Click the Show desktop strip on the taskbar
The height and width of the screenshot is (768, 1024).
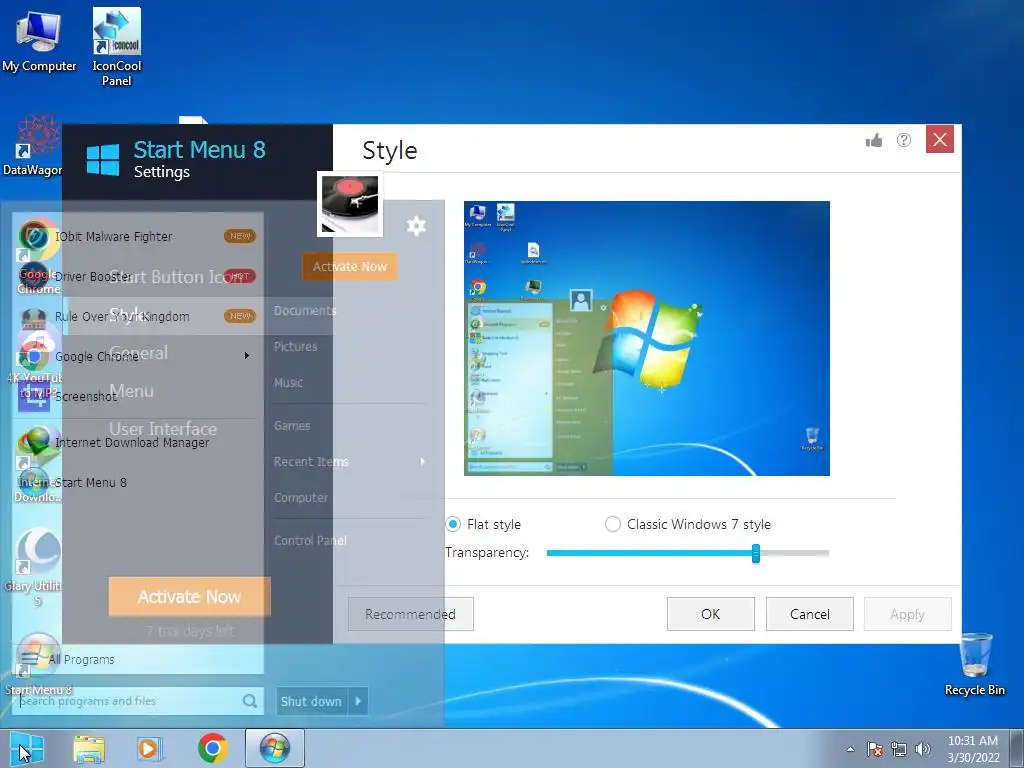[1016, 748]
